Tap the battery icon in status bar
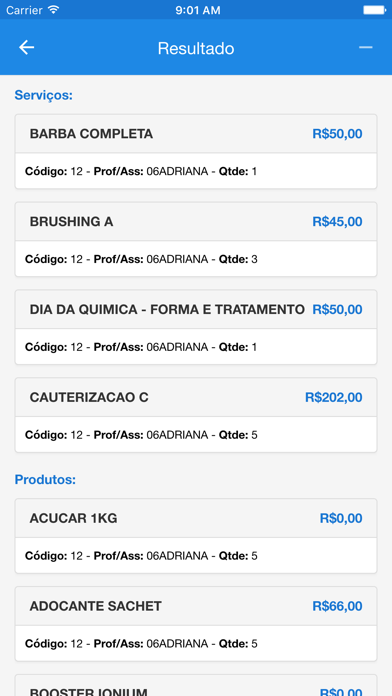This screenshot has height=696, width=392. [374, 10]
